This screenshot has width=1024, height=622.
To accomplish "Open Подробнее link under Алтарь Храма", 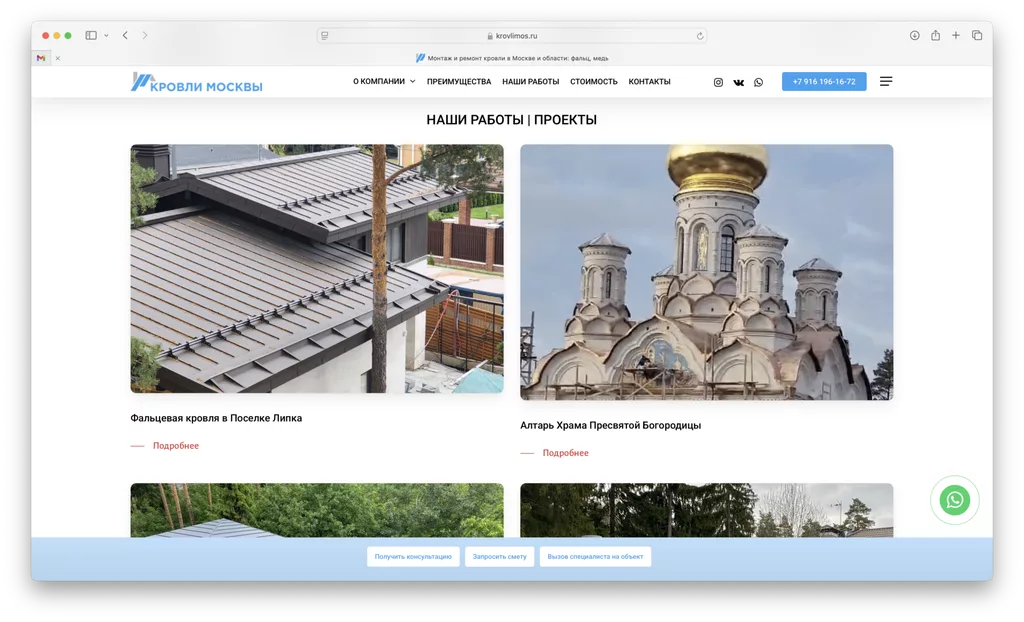I will [x=566, y=453].
